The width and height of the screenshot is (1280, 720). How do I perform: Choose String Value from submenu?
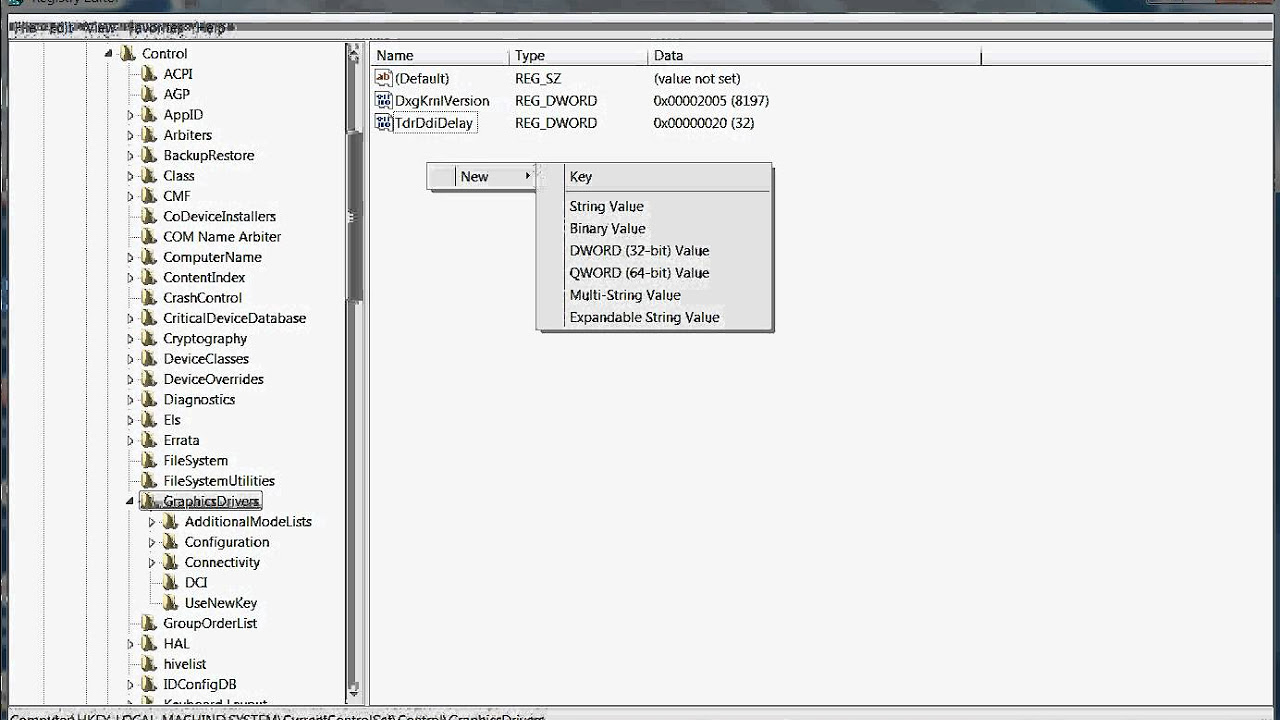(655, 206)
